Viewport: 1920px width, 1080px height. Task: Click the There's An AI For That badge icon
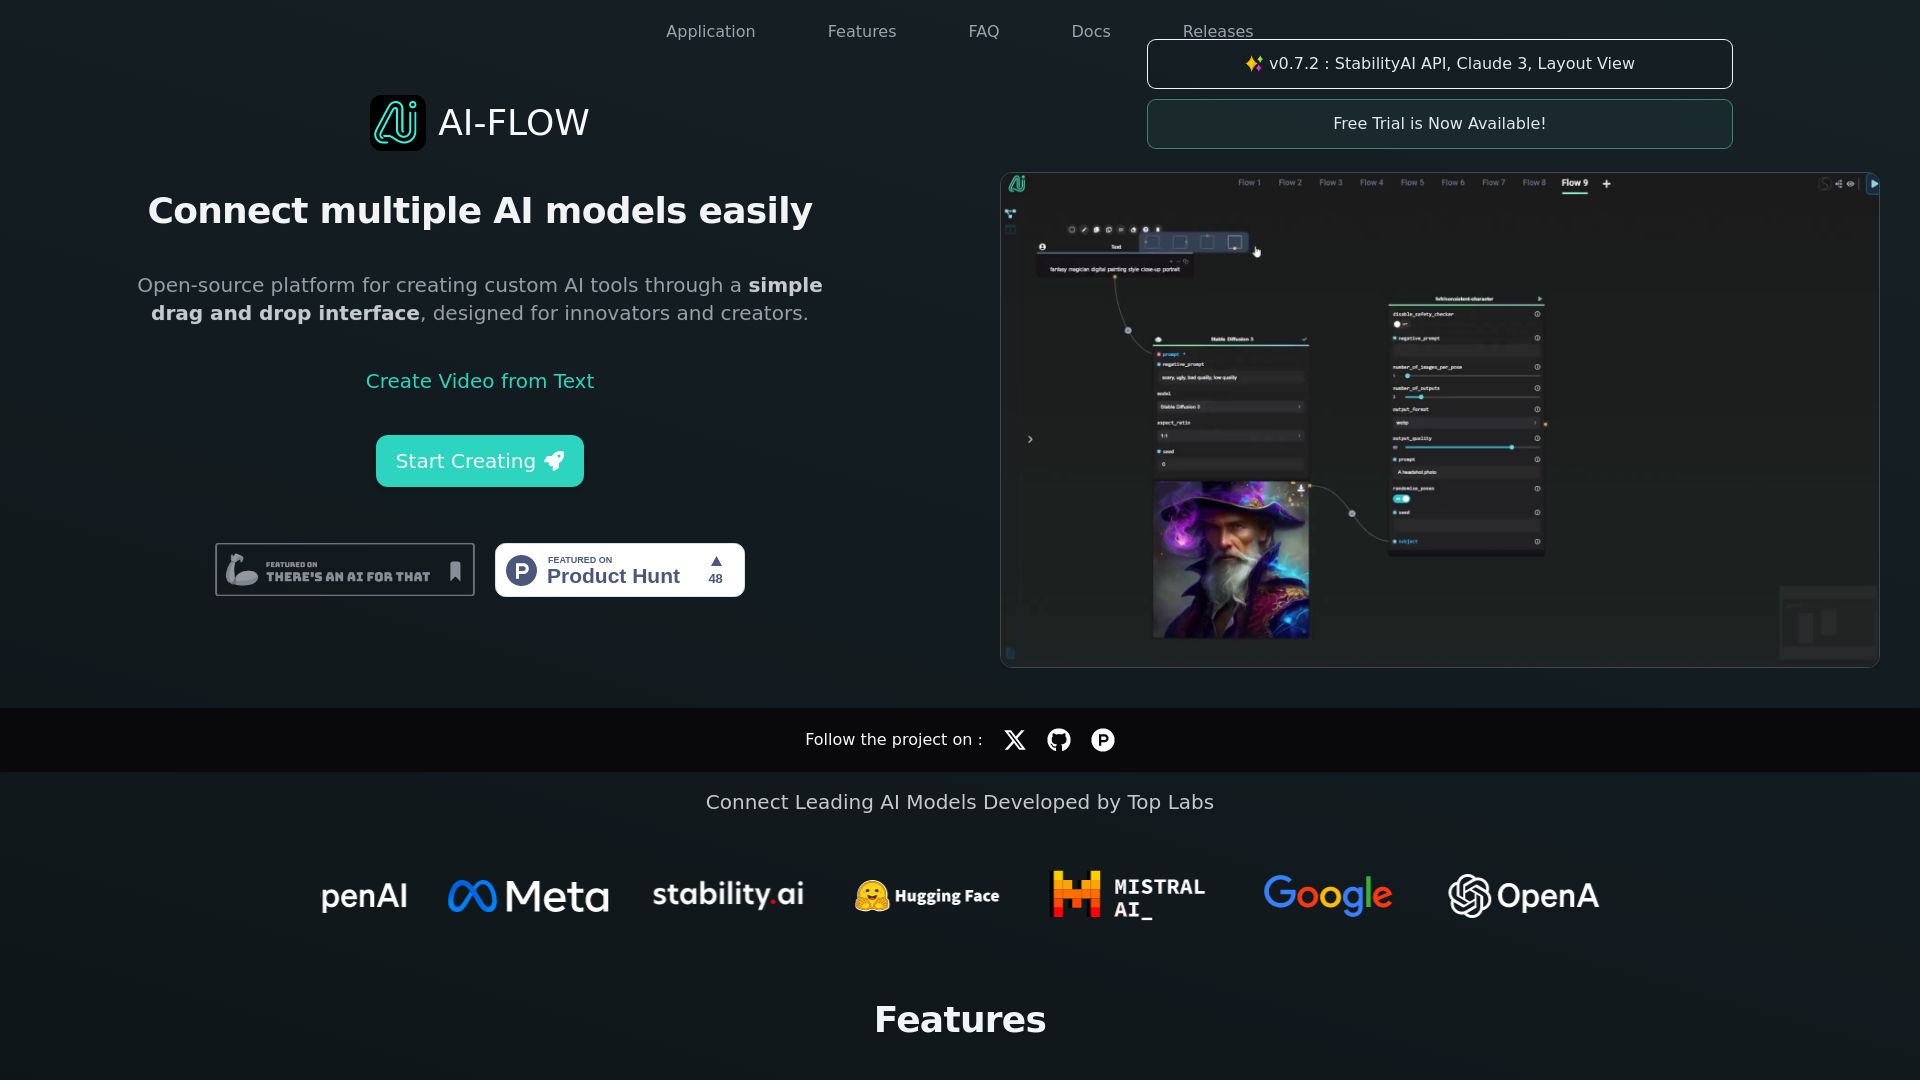pyautogui.click(x=344, y=570)
